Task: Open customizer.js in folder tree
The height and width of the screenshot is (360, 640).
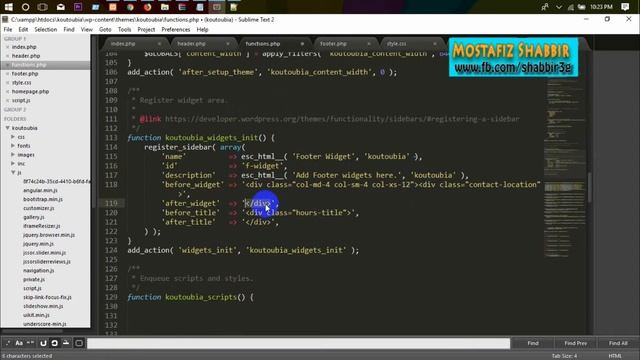Action: pyautogui.click(x=39, y=208)
